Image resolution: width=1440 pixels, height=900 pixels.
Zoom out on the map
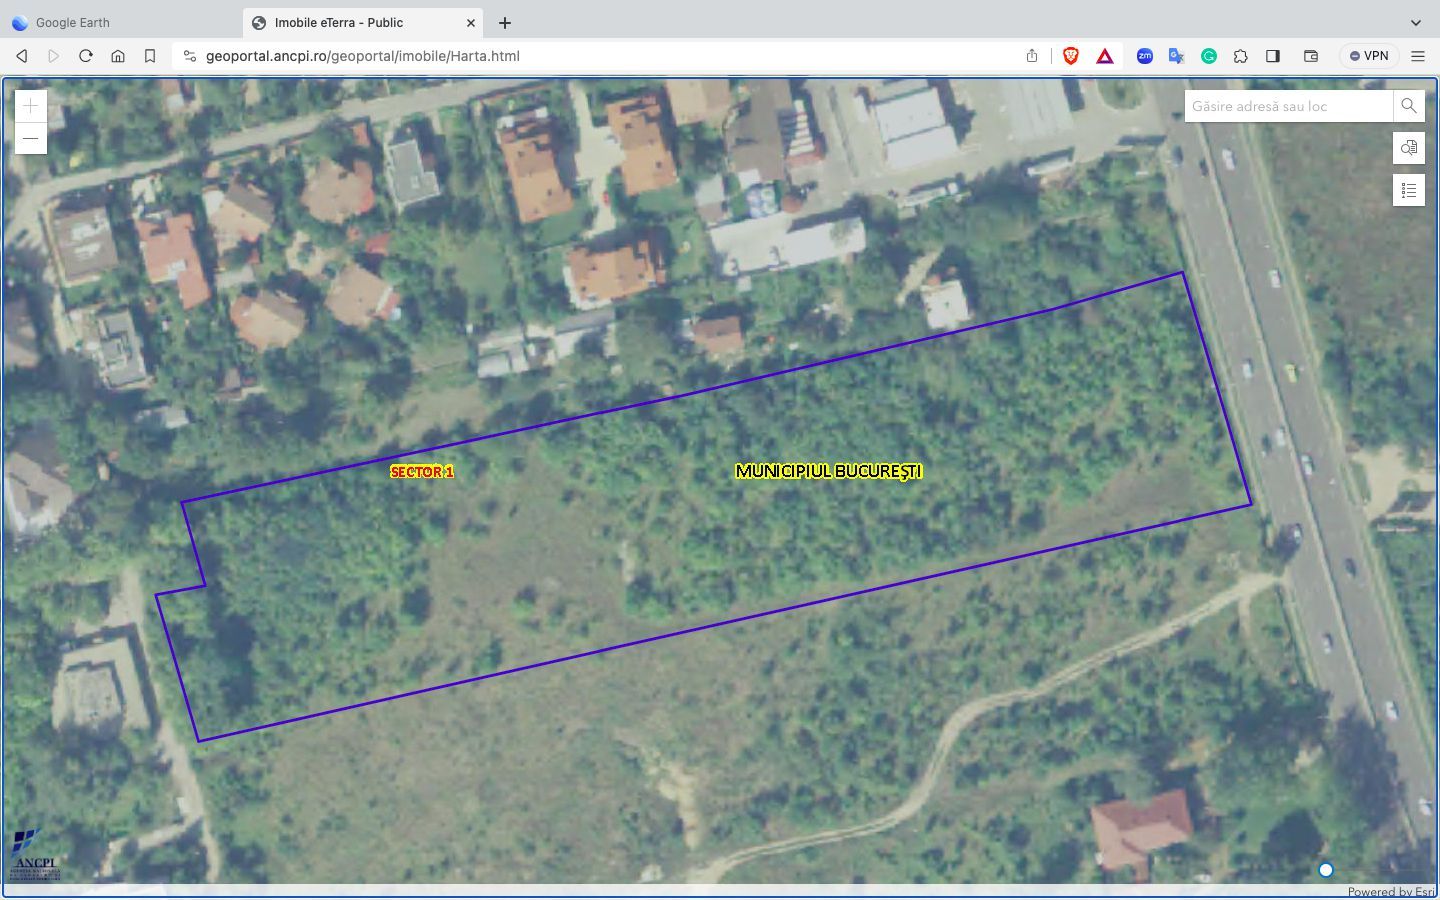(30, 138)
